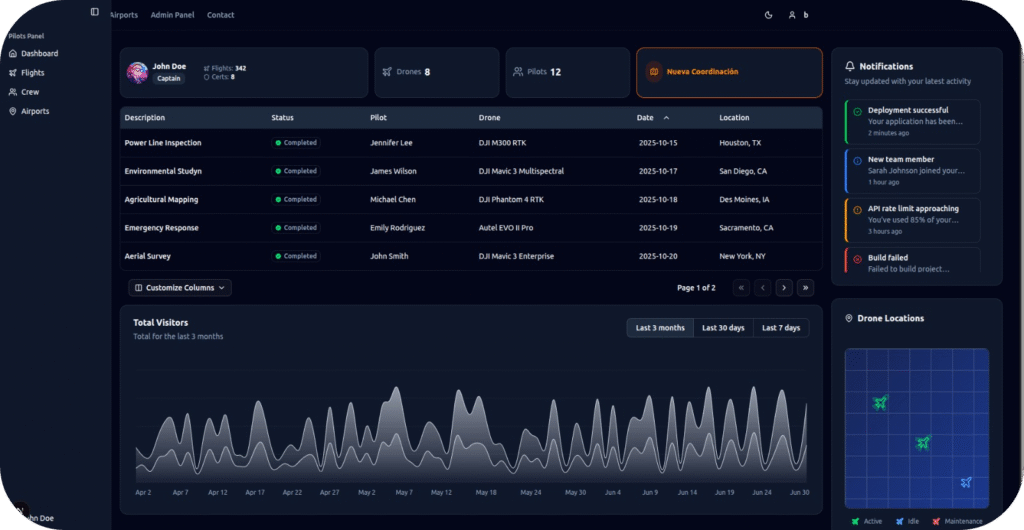Select the Last 30 days range
This screenshot has height=530, width=1024.
[x=723, y=328]
